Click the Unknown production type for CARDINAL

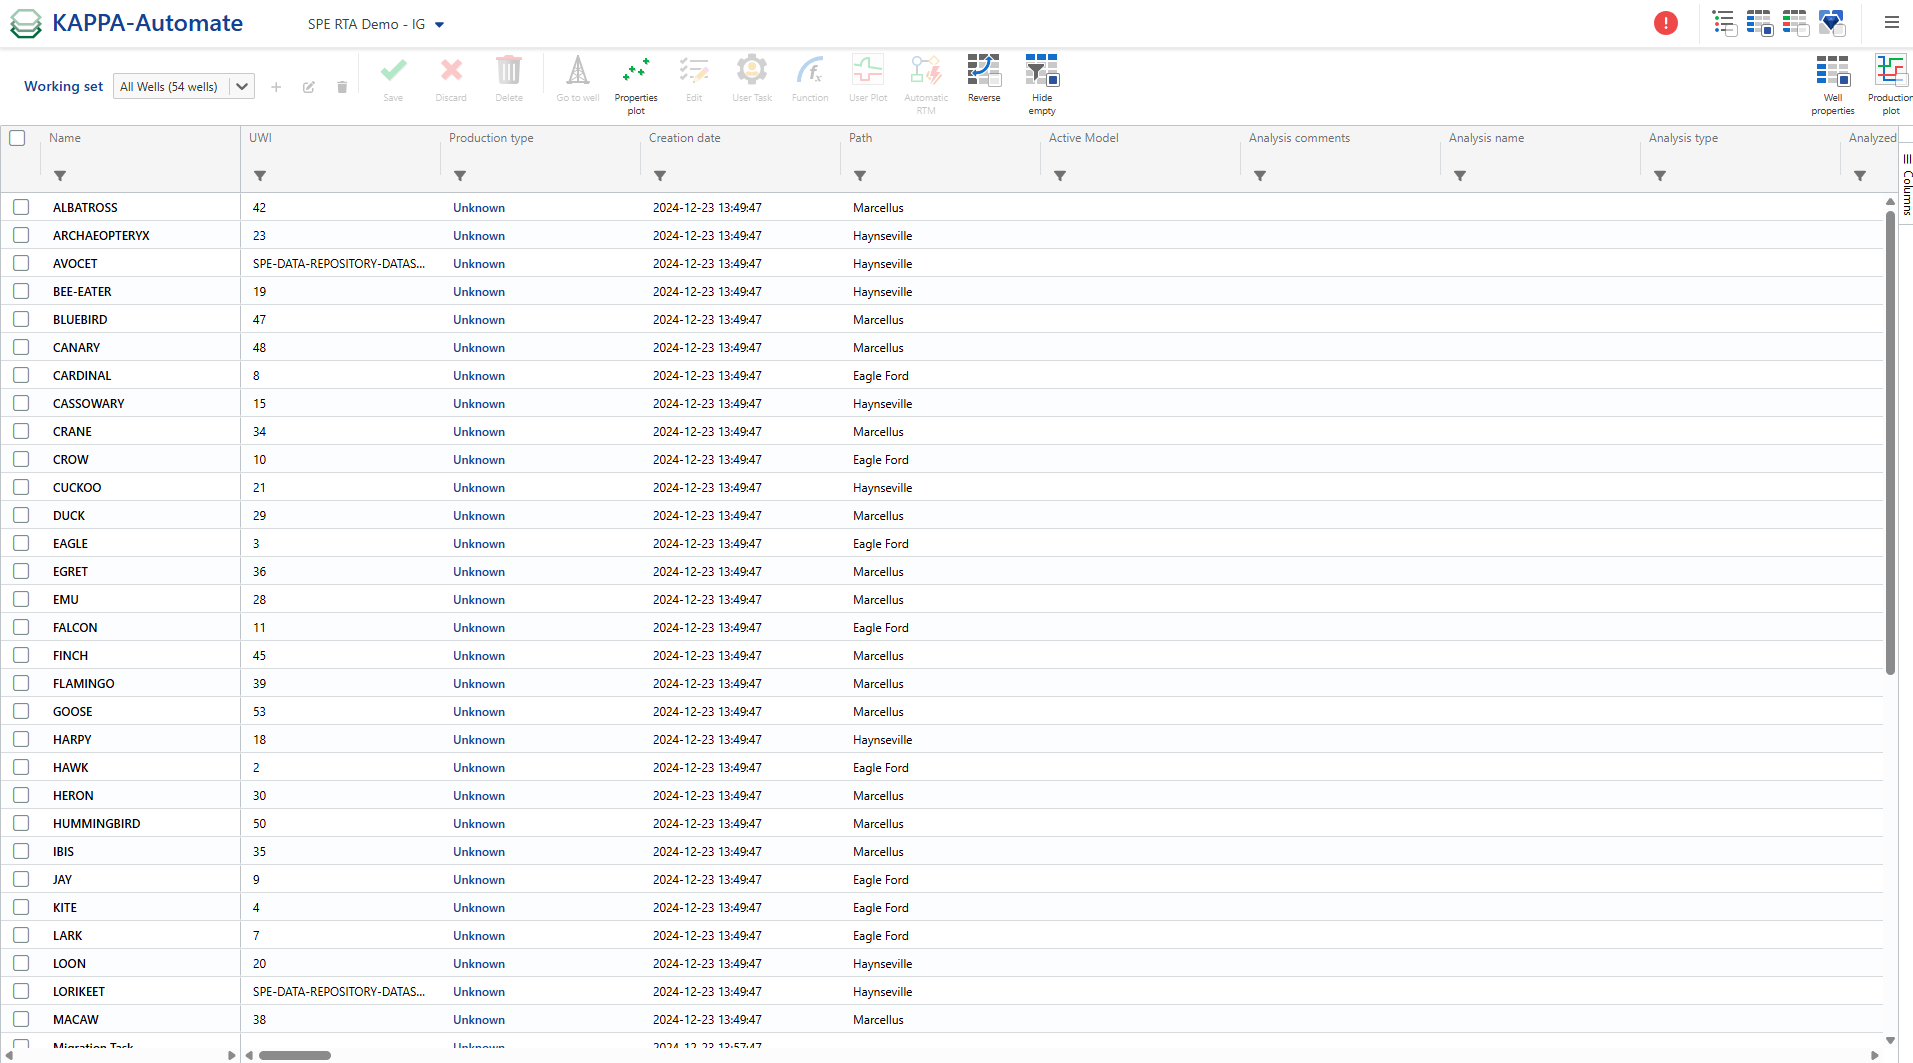479,376
